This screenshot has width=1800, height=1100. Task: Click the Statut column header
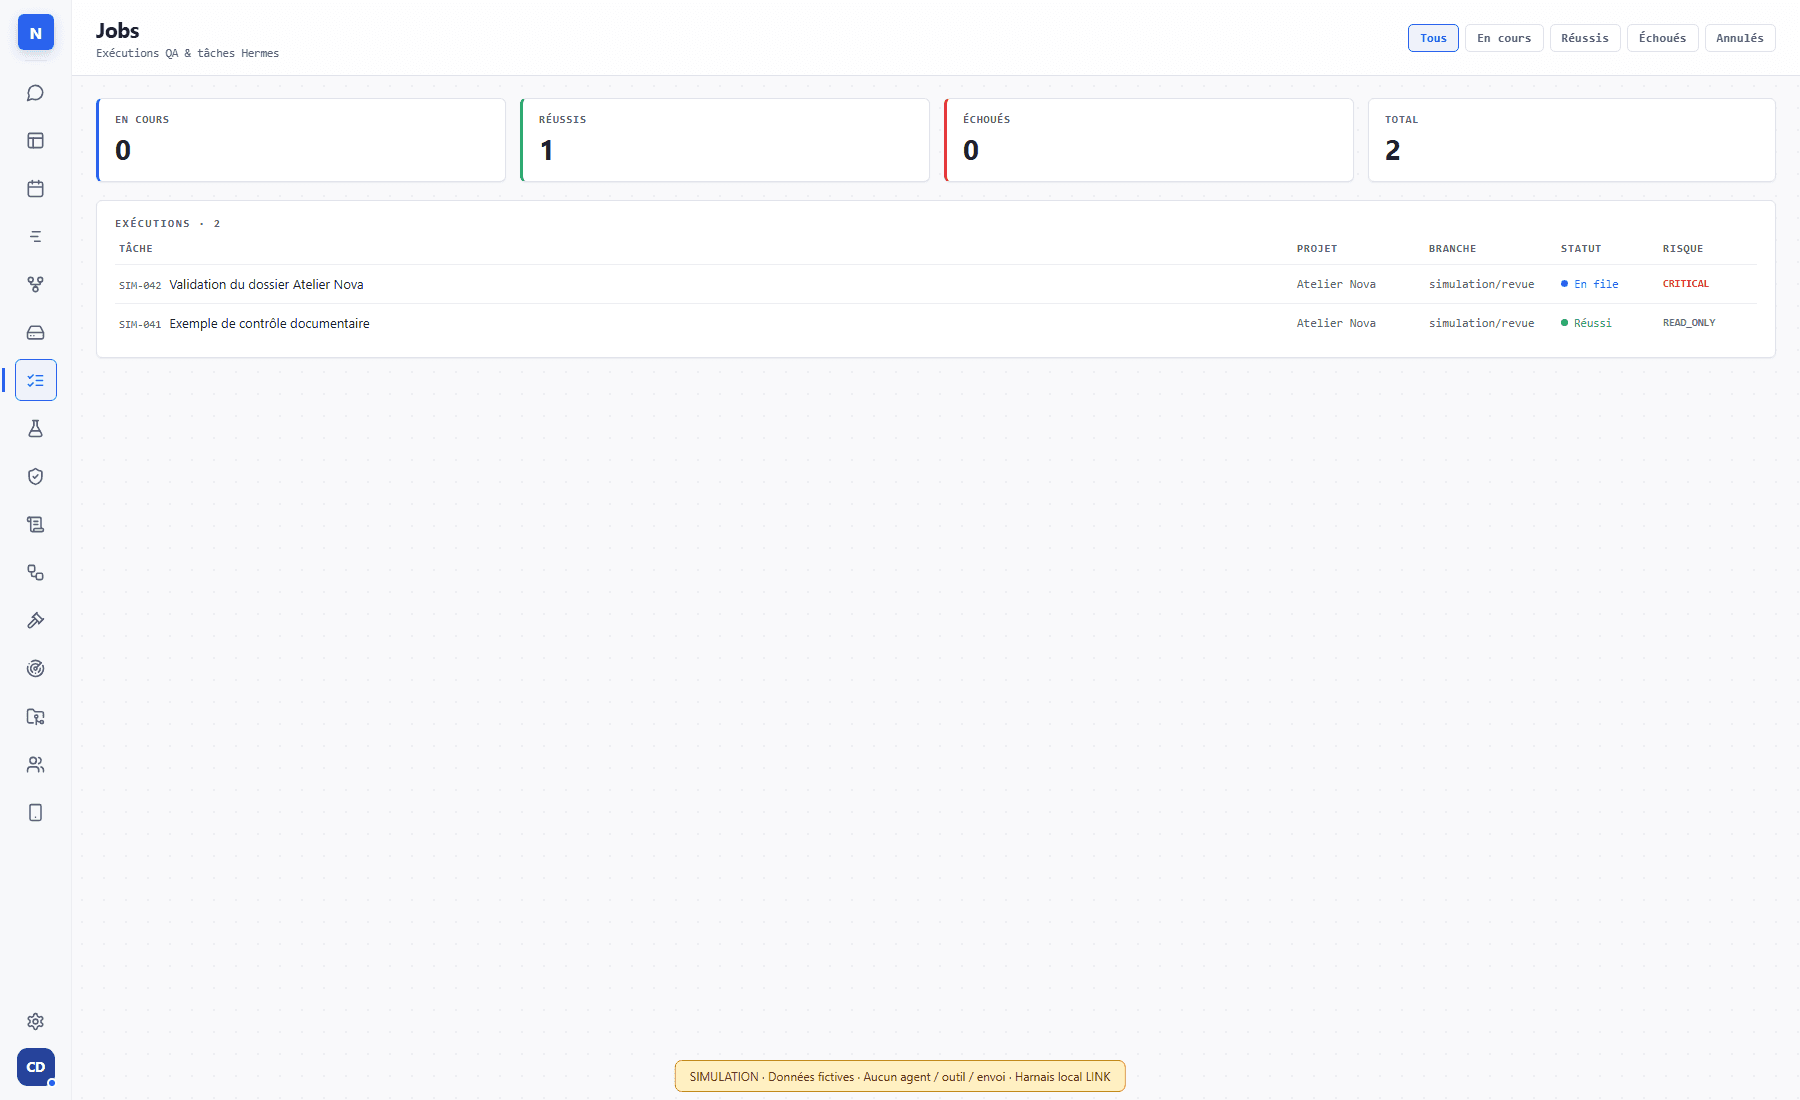tap(1581, 249)
